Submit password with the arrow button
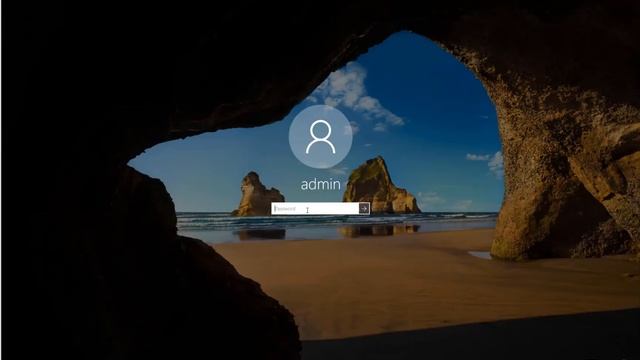The width and height of the screenshot is (640, 360). click(364, 209)
